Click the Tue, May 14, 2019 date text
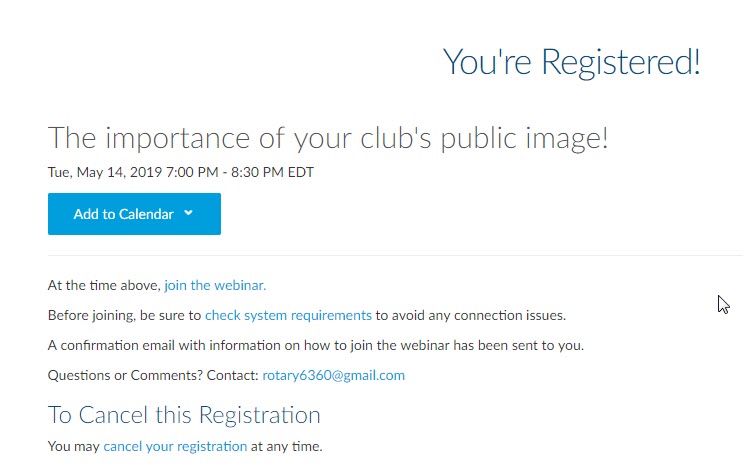 [105, 172]
